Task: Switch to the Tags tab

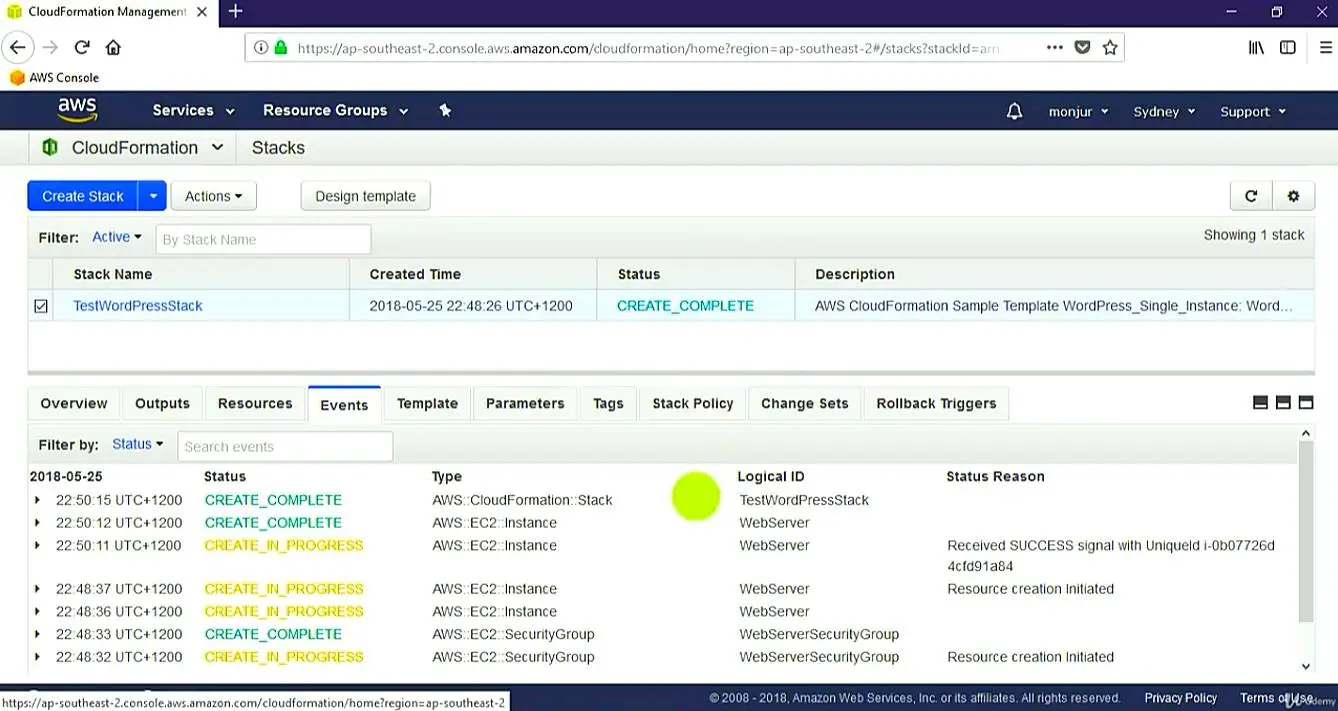Action: pos(608,403)
